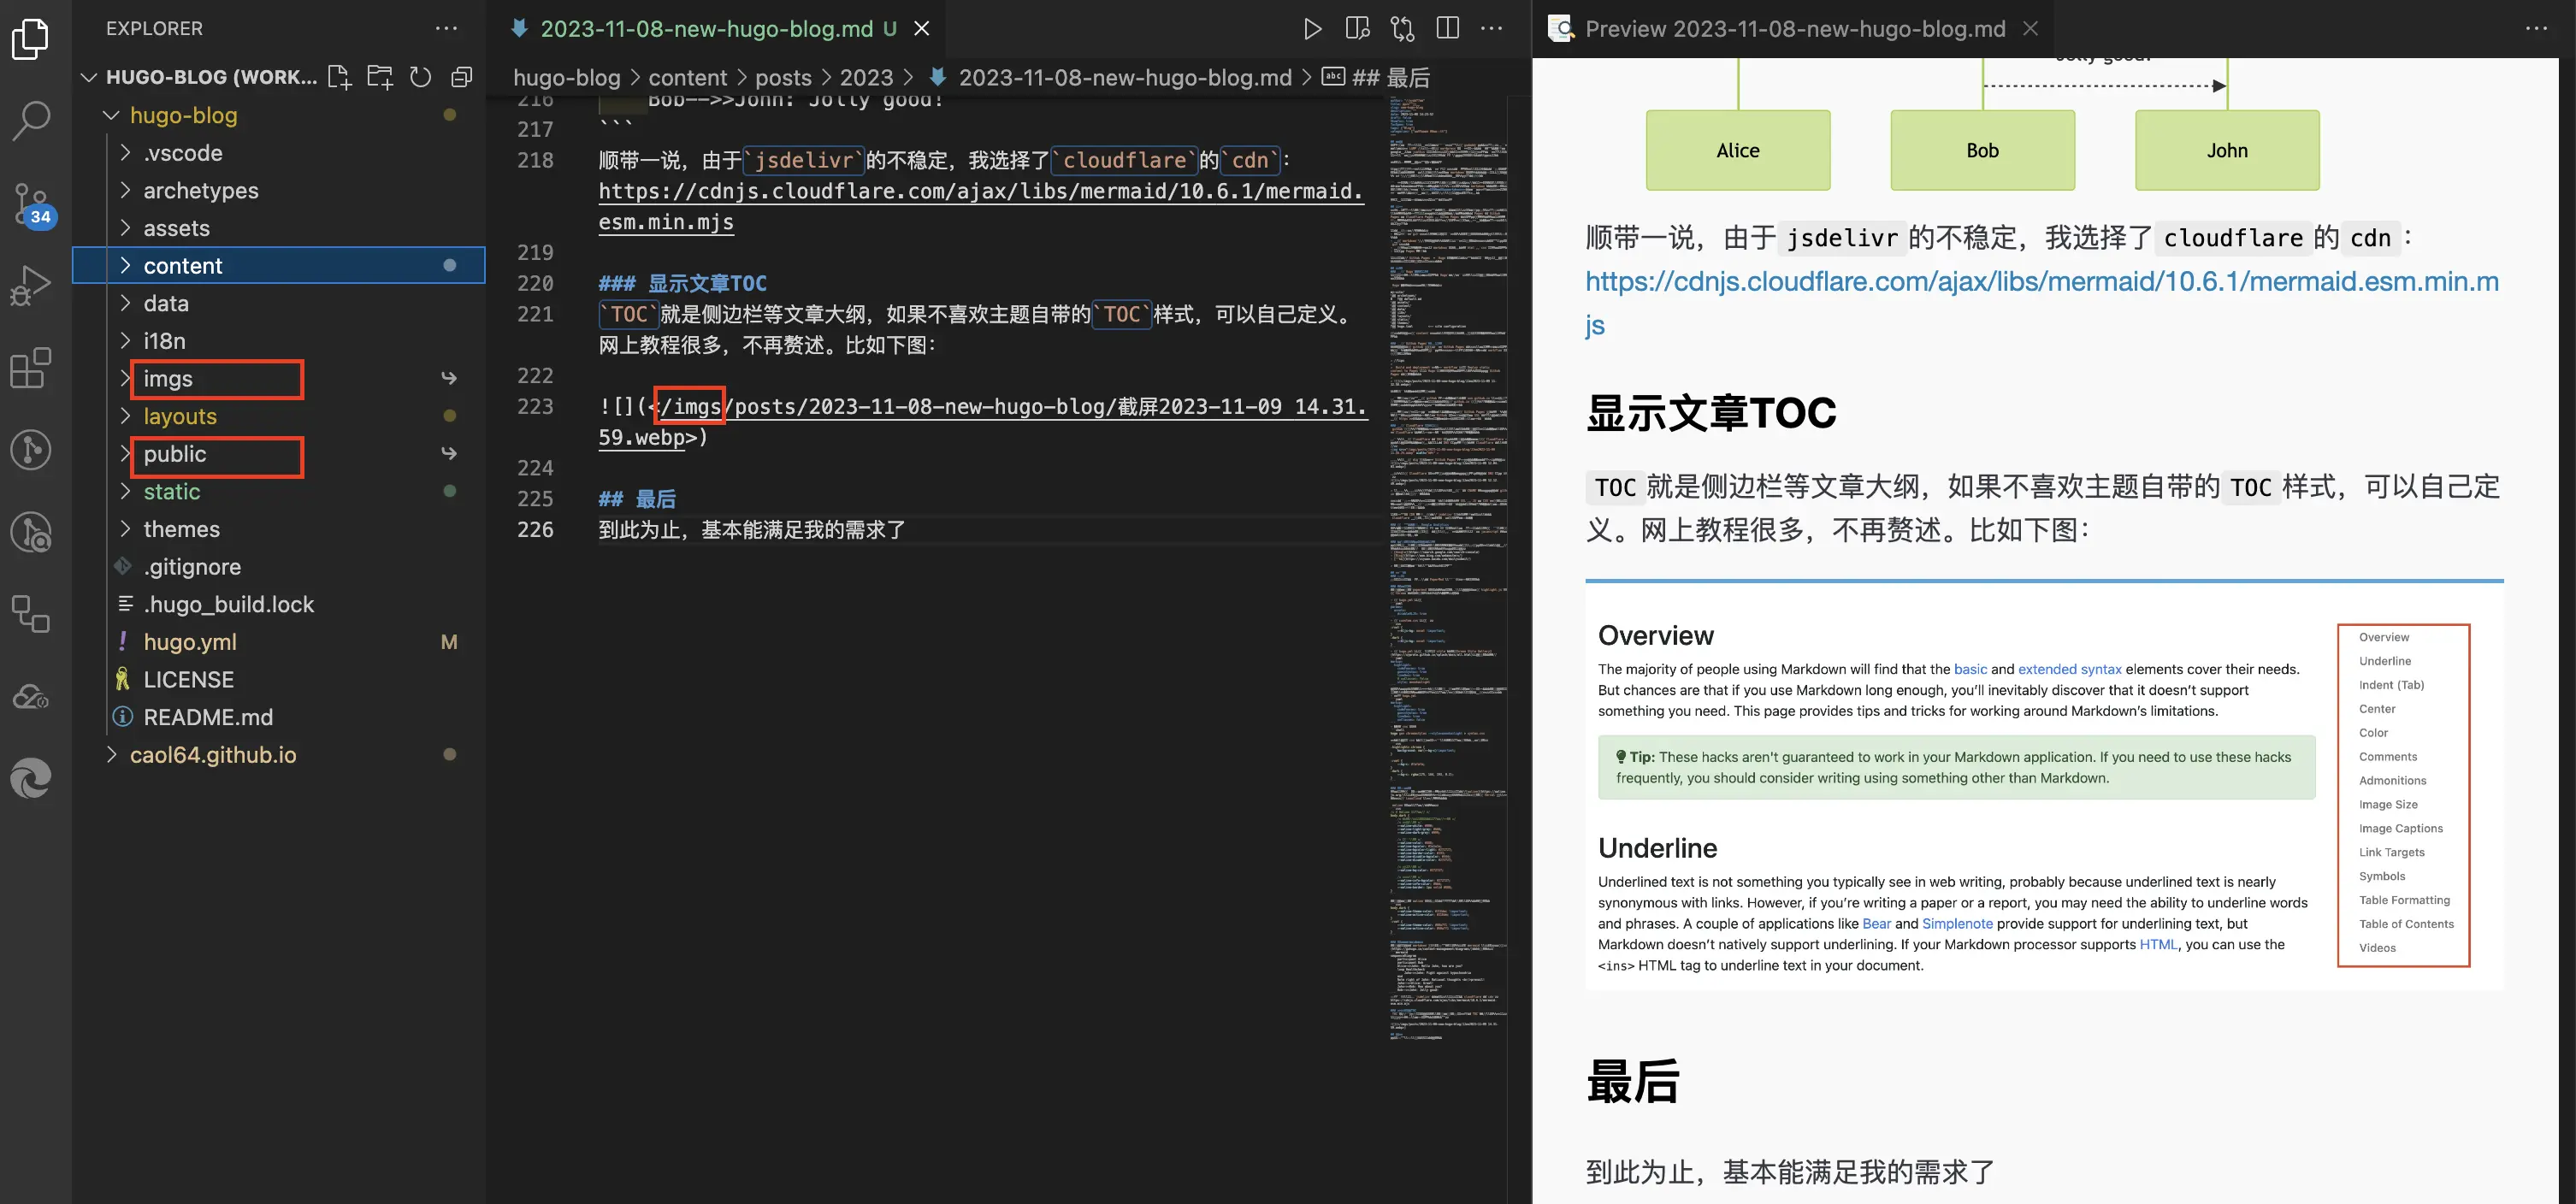
Task: Open the .gitignore file
Action: click(x=279, y=567)
